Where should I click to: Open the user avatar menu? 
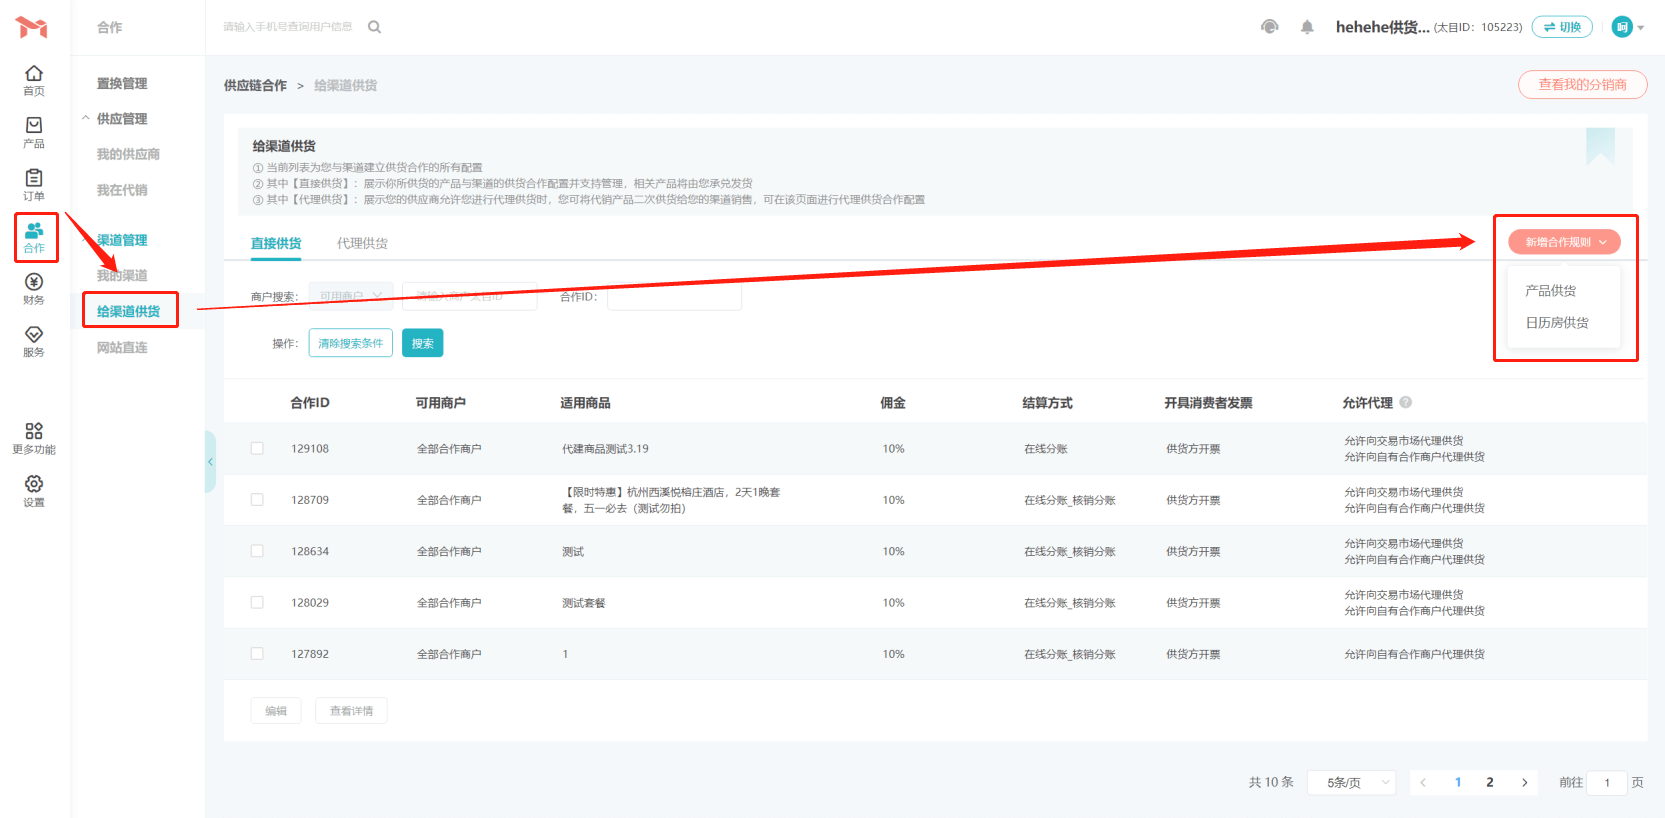[x=1627, y=27]
